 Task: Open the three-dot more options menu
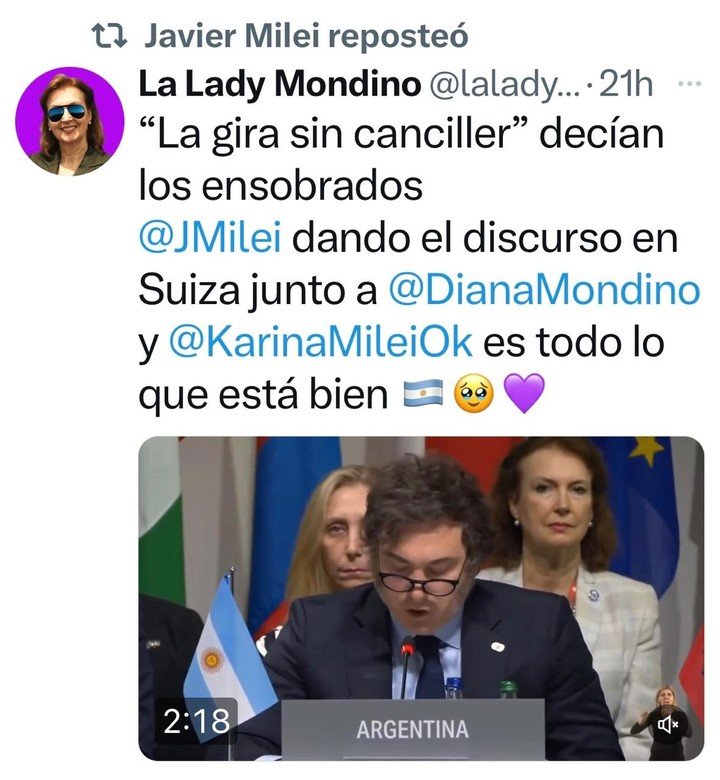point(690,84)
